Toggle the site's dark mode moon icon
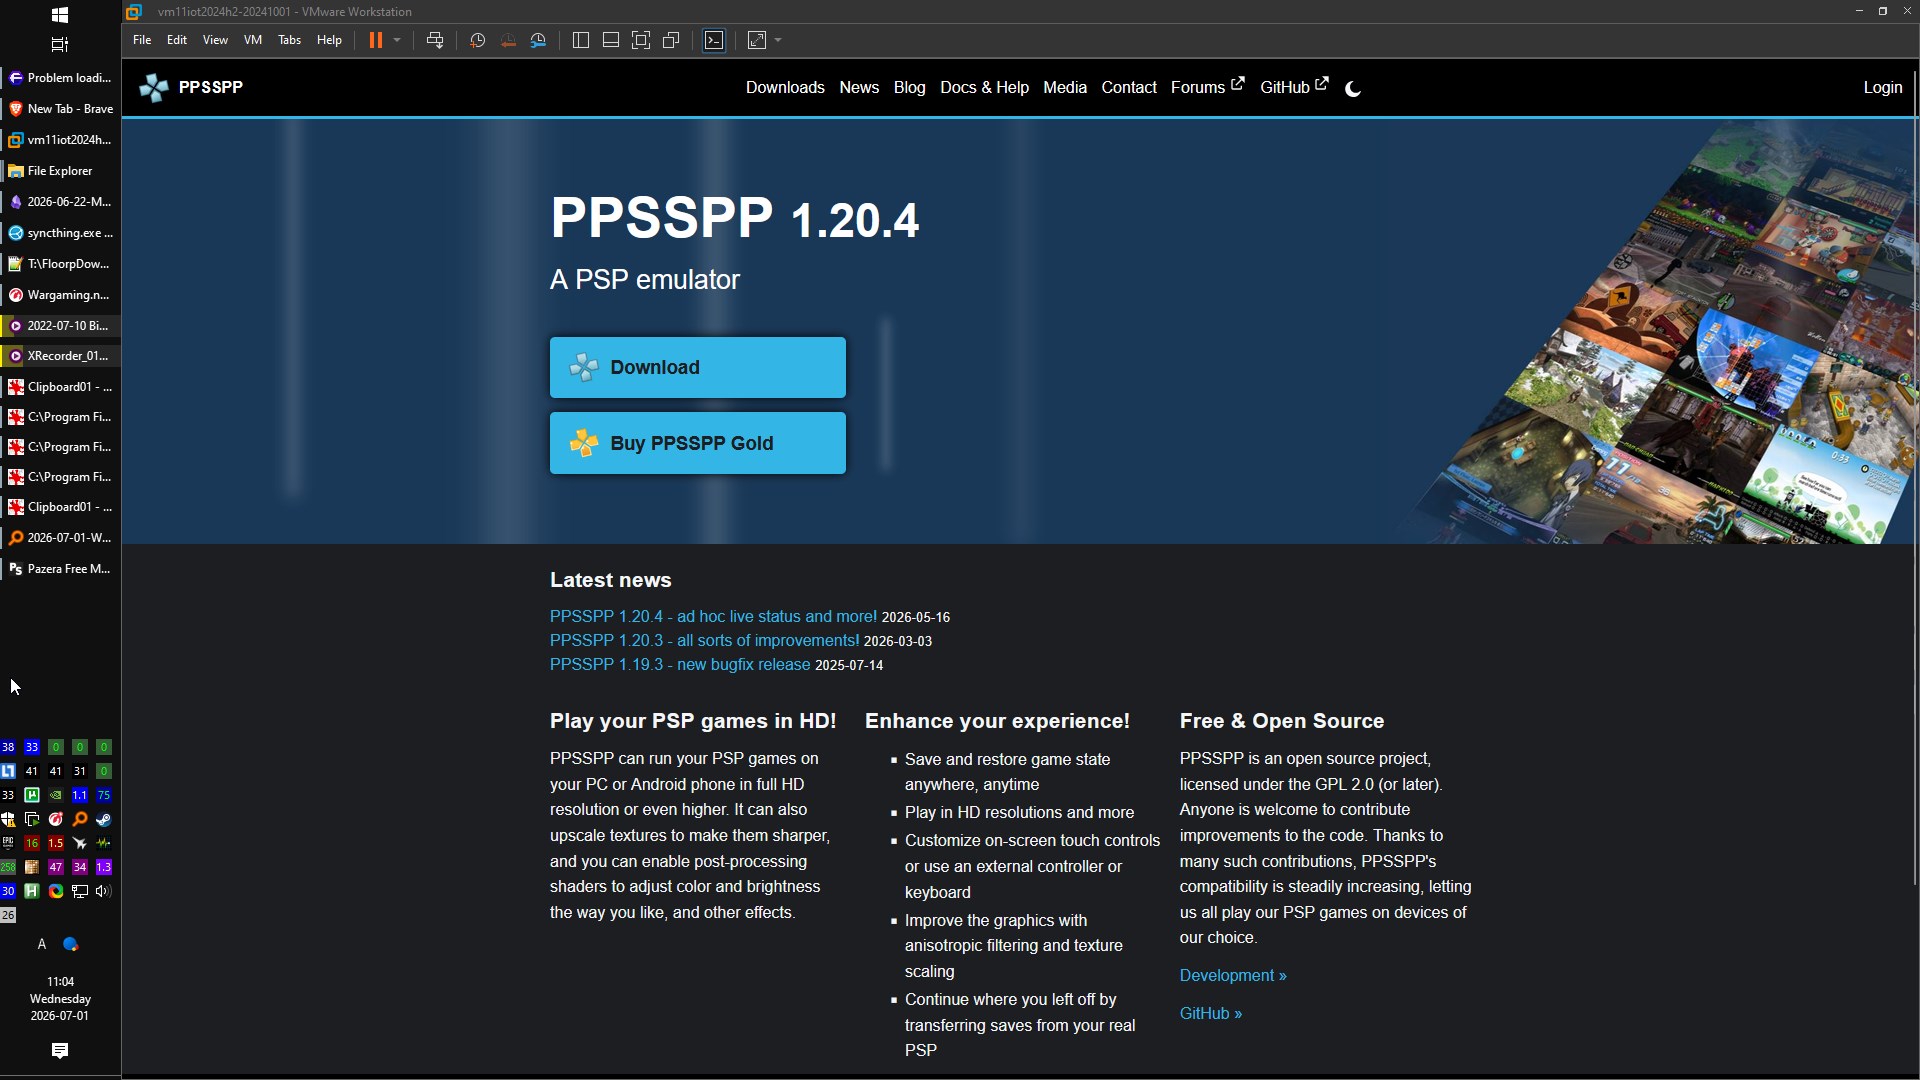Image resolution: width=1920 pixels, height=1080 pixels. point(1353,89)
